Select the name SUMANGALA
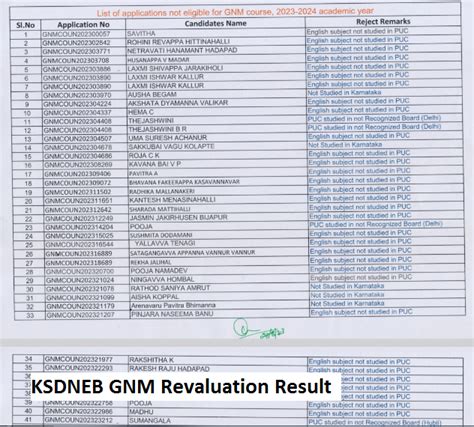The height and width of the screenshot is (427, 474). (150, 421)
